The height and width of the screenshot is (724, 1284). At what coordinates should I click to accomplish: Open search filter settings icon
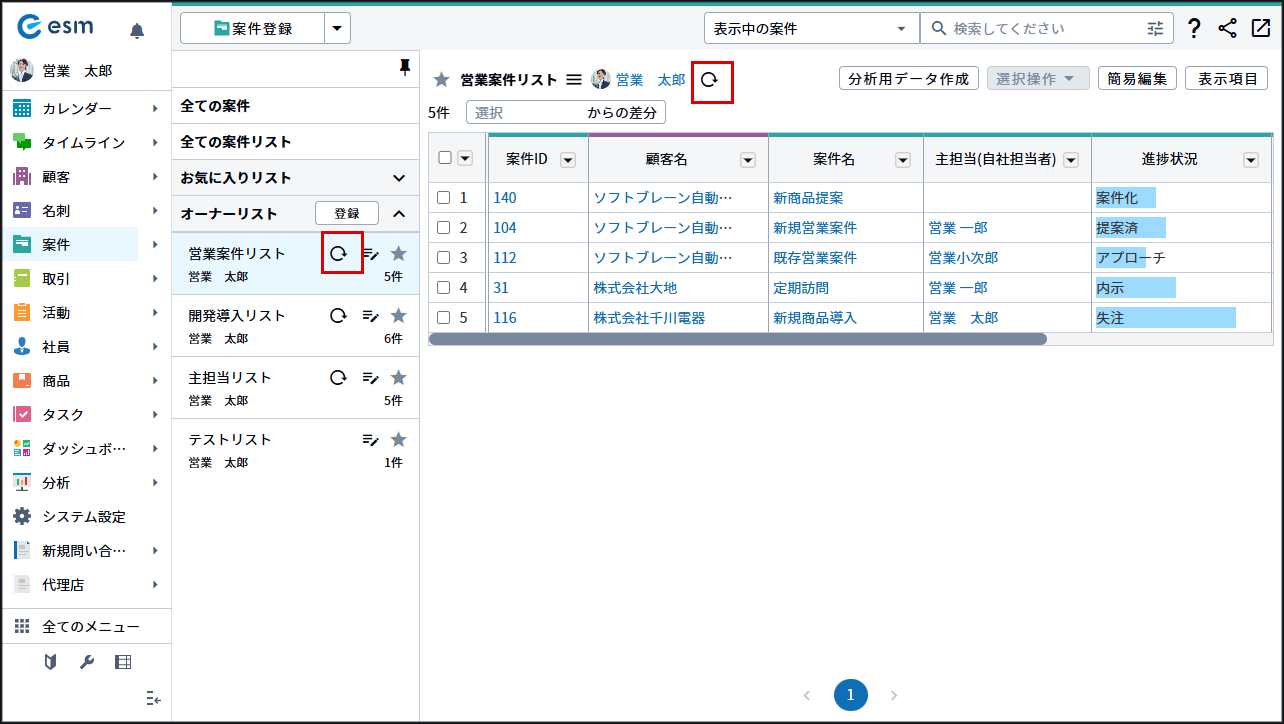click(x=1155, y=29)
